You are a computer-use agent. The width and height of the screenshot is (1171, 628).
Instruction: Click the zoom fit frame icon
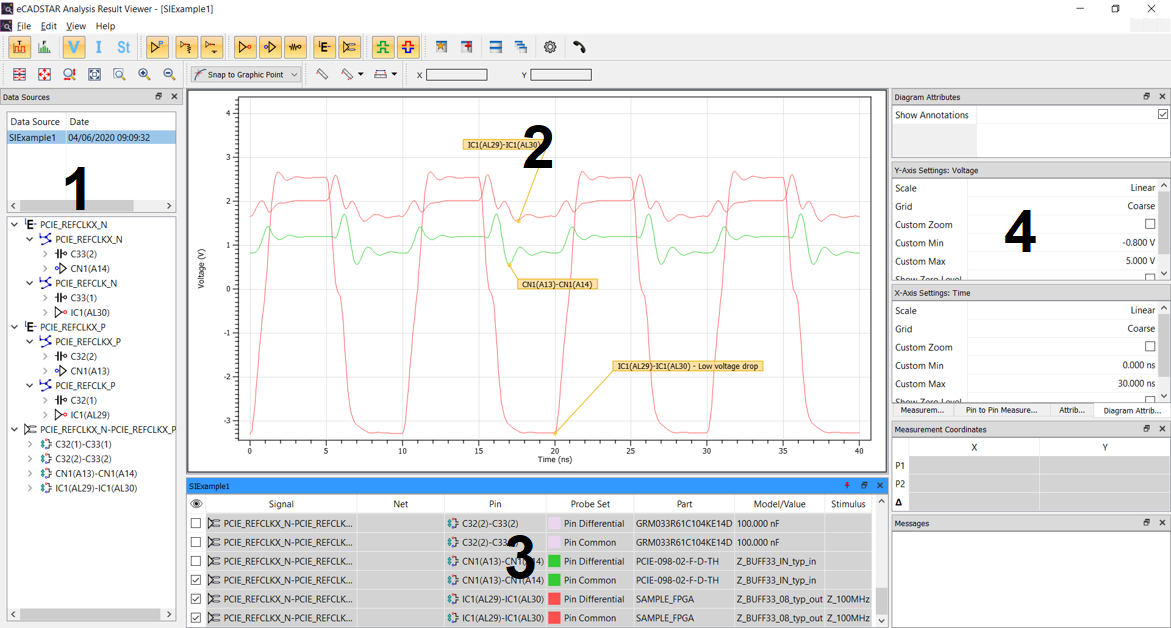[x=94, y=75]
